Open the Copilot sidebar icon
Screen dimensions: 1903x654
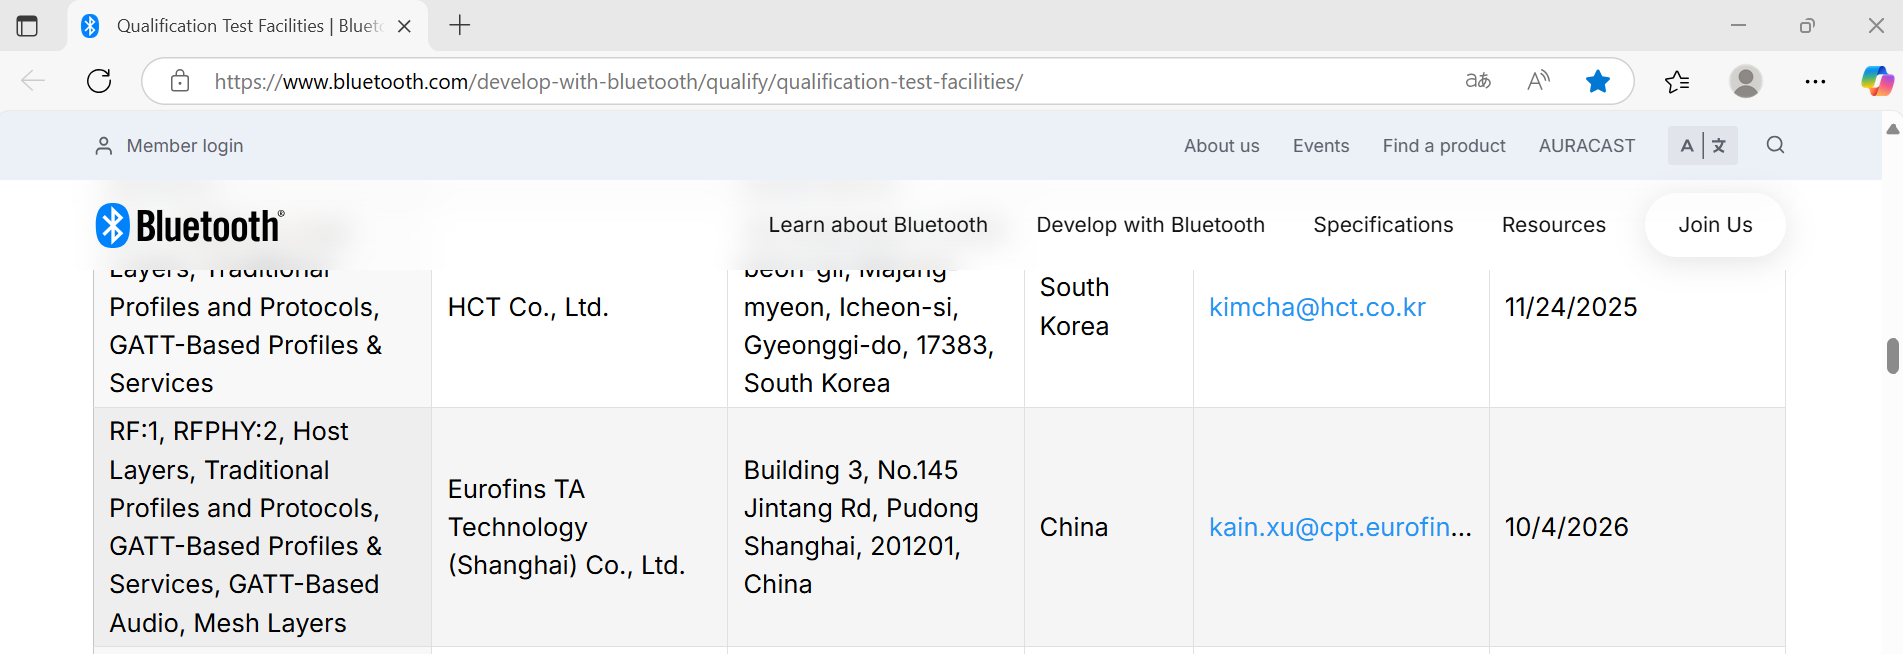pyautogui.click(x=1875, y=81)
